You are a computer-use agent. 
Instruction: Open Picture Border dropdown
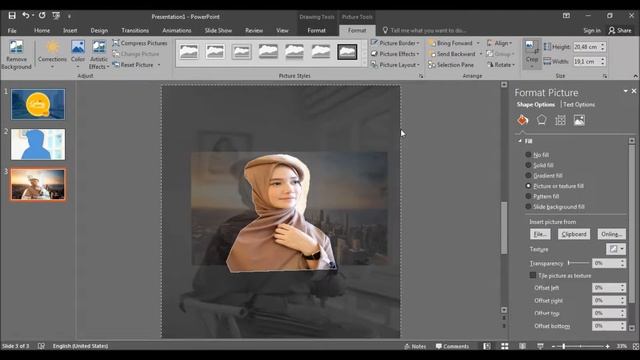coord(395,43)
